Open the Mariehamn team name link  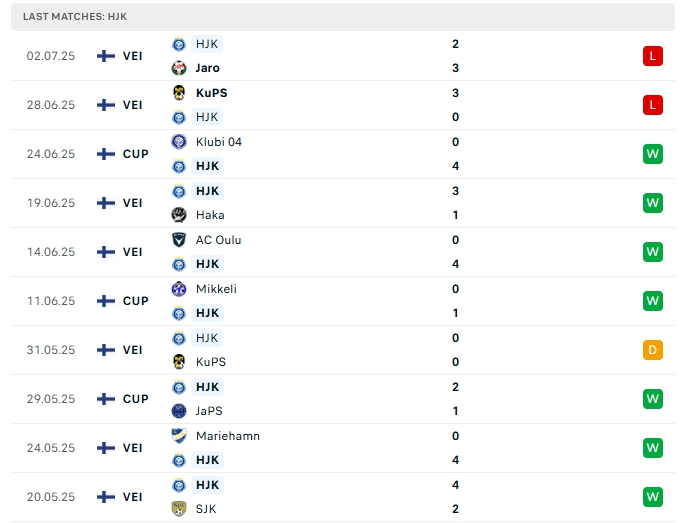(228, 436)
